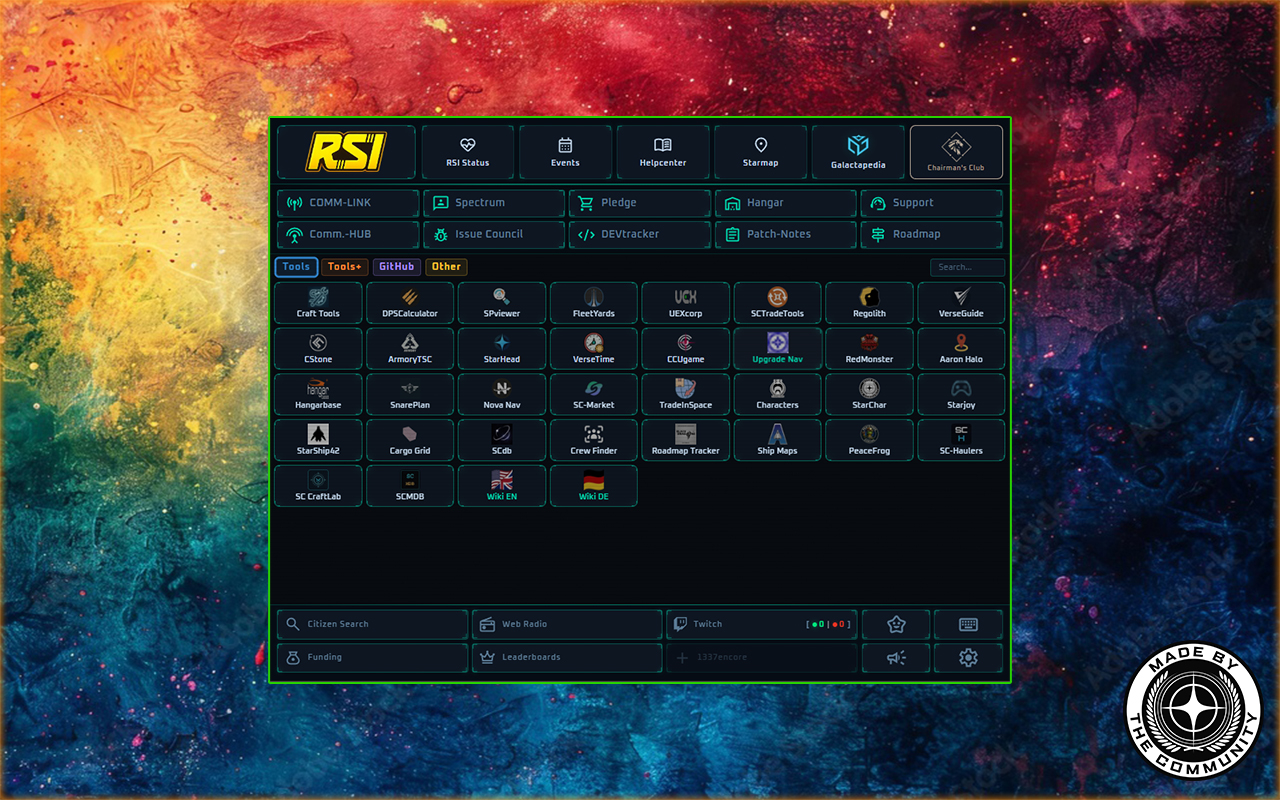This screenshot has height=800, width=1280.
Task: Open the UEXcorp tool
Action: coord(686,303)
